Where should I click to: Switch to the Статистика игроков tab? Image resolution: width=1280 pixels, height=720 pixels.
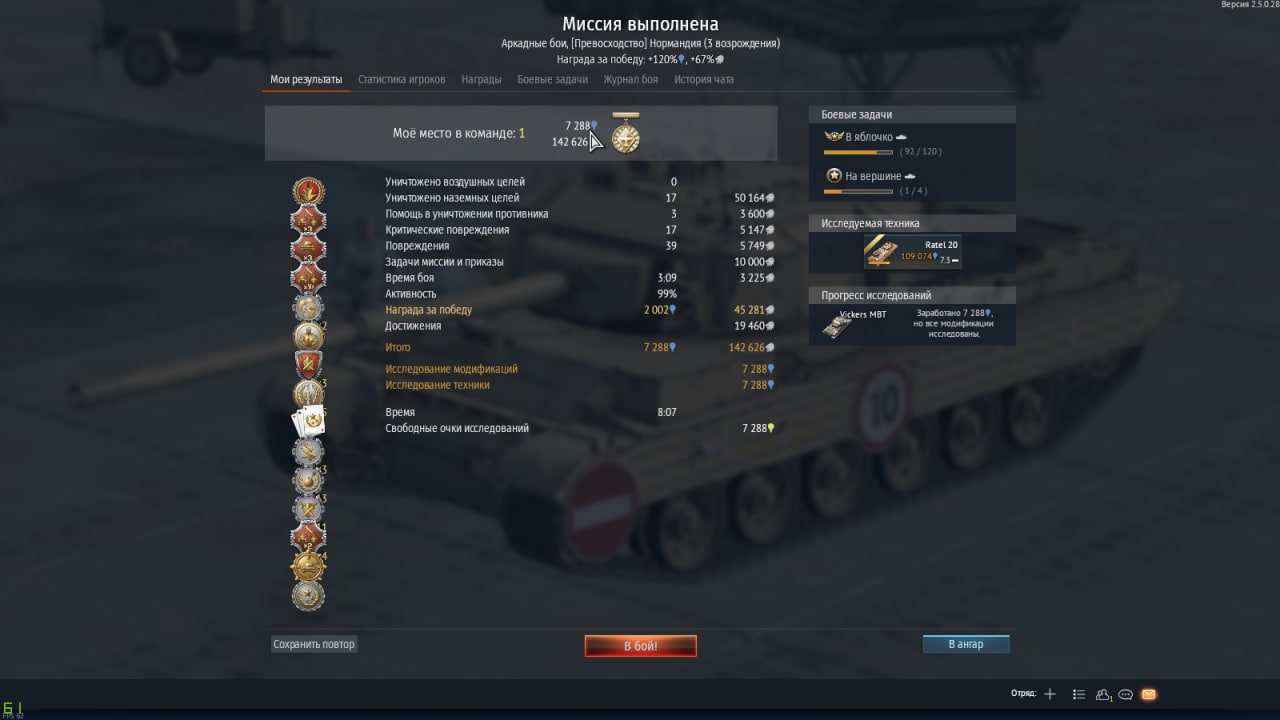coord(402,79)
